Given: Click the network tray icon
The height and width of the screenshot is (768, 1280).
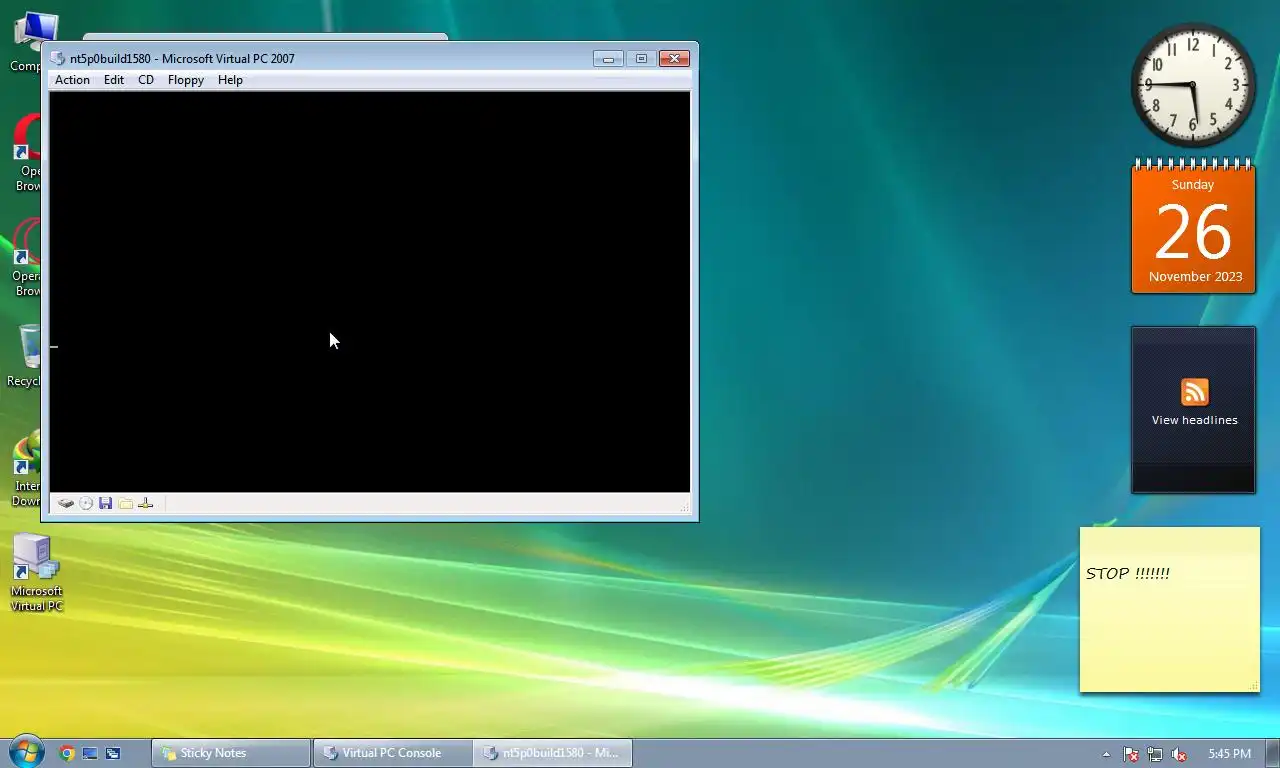Looking at the screenshot, I should click(1155, 754).
